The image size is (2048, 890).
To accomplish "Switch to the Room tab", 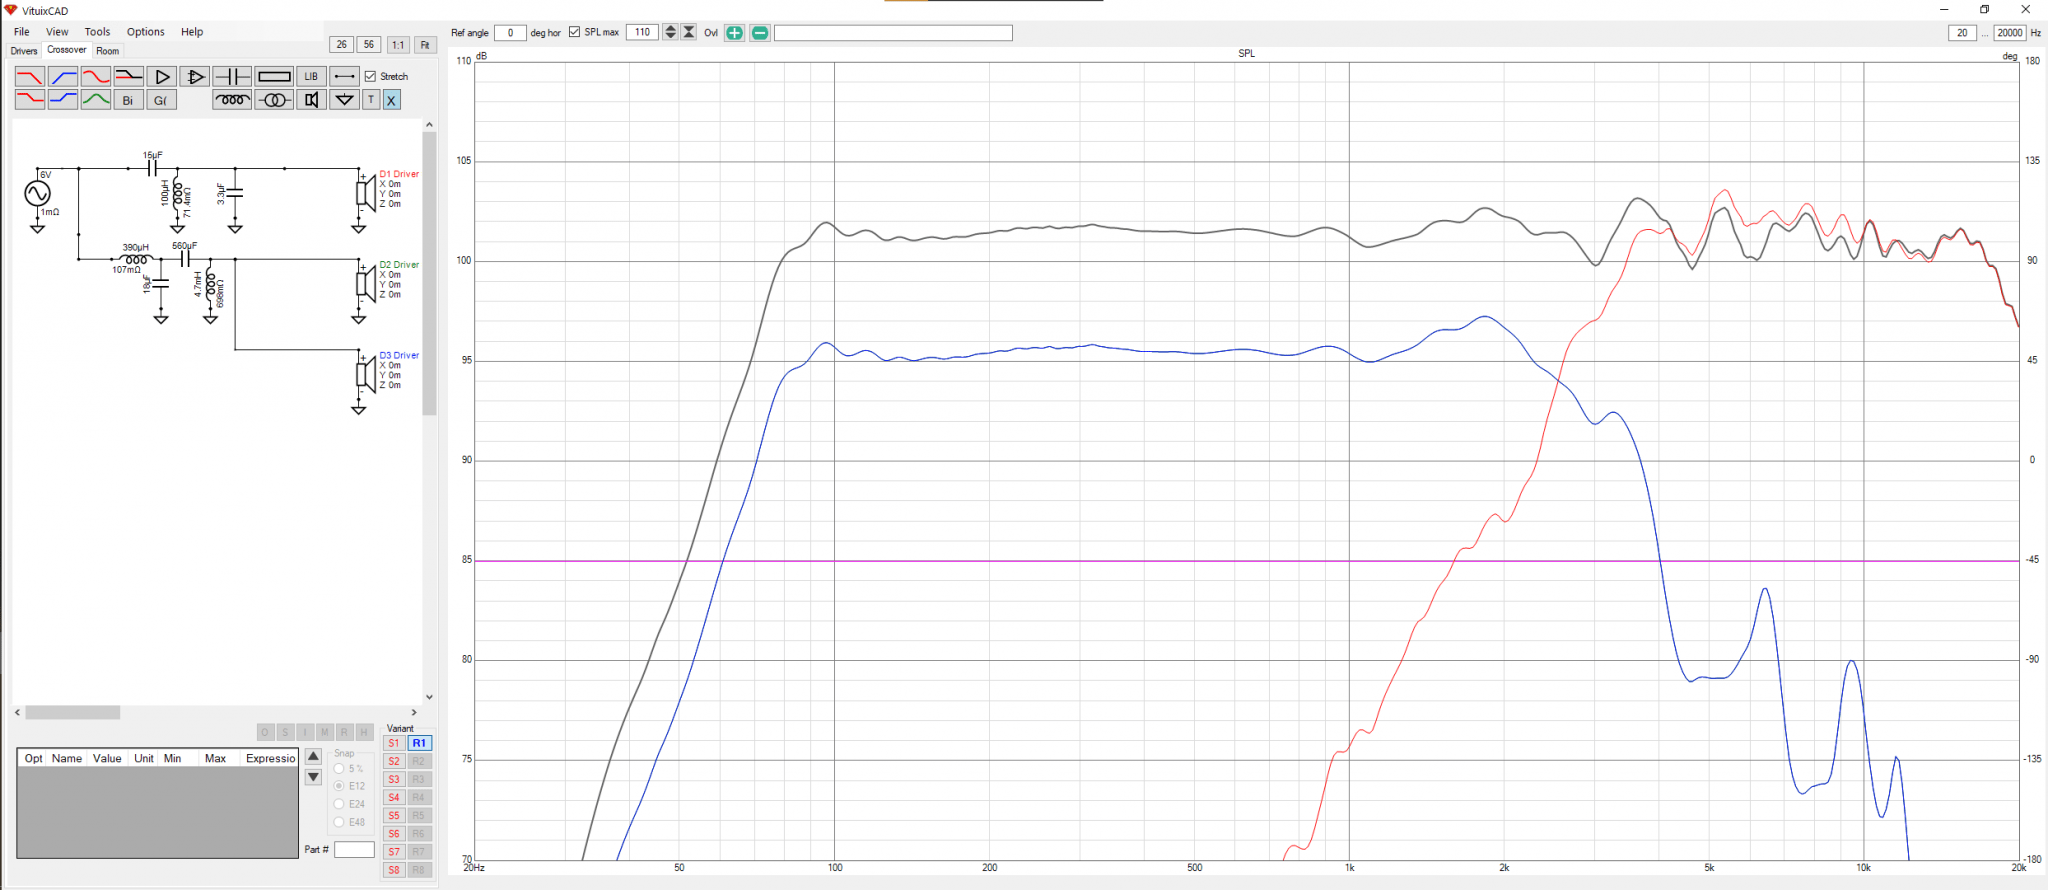I will pos(107,51).
